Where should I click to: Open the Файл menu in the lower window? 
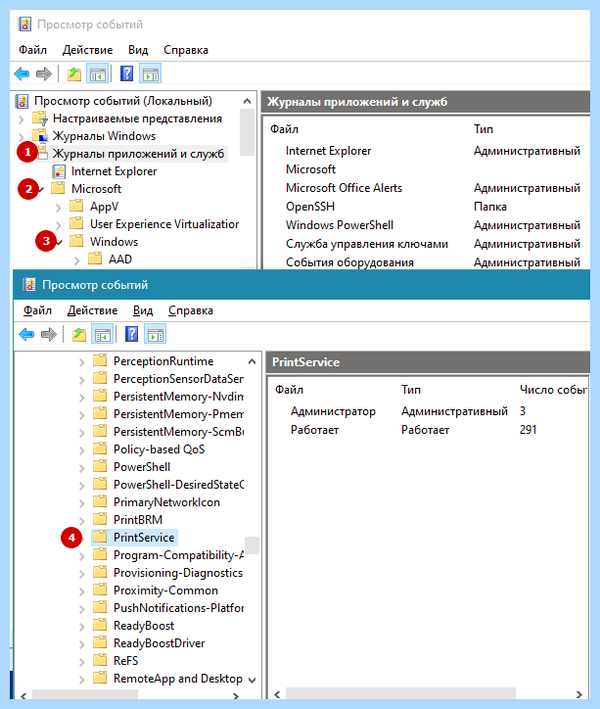(x=38, y=310)
